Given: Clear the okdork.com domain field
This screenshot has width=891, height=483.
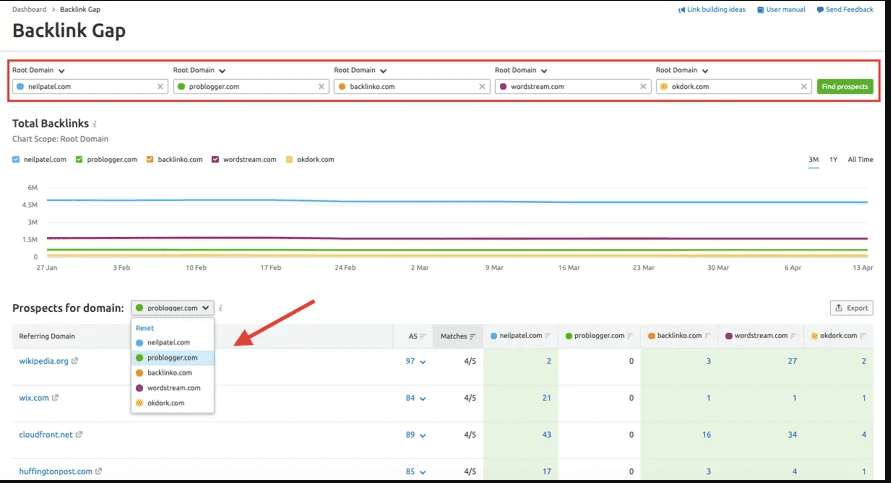Looking at the screenshot, I should click(803, 86).
